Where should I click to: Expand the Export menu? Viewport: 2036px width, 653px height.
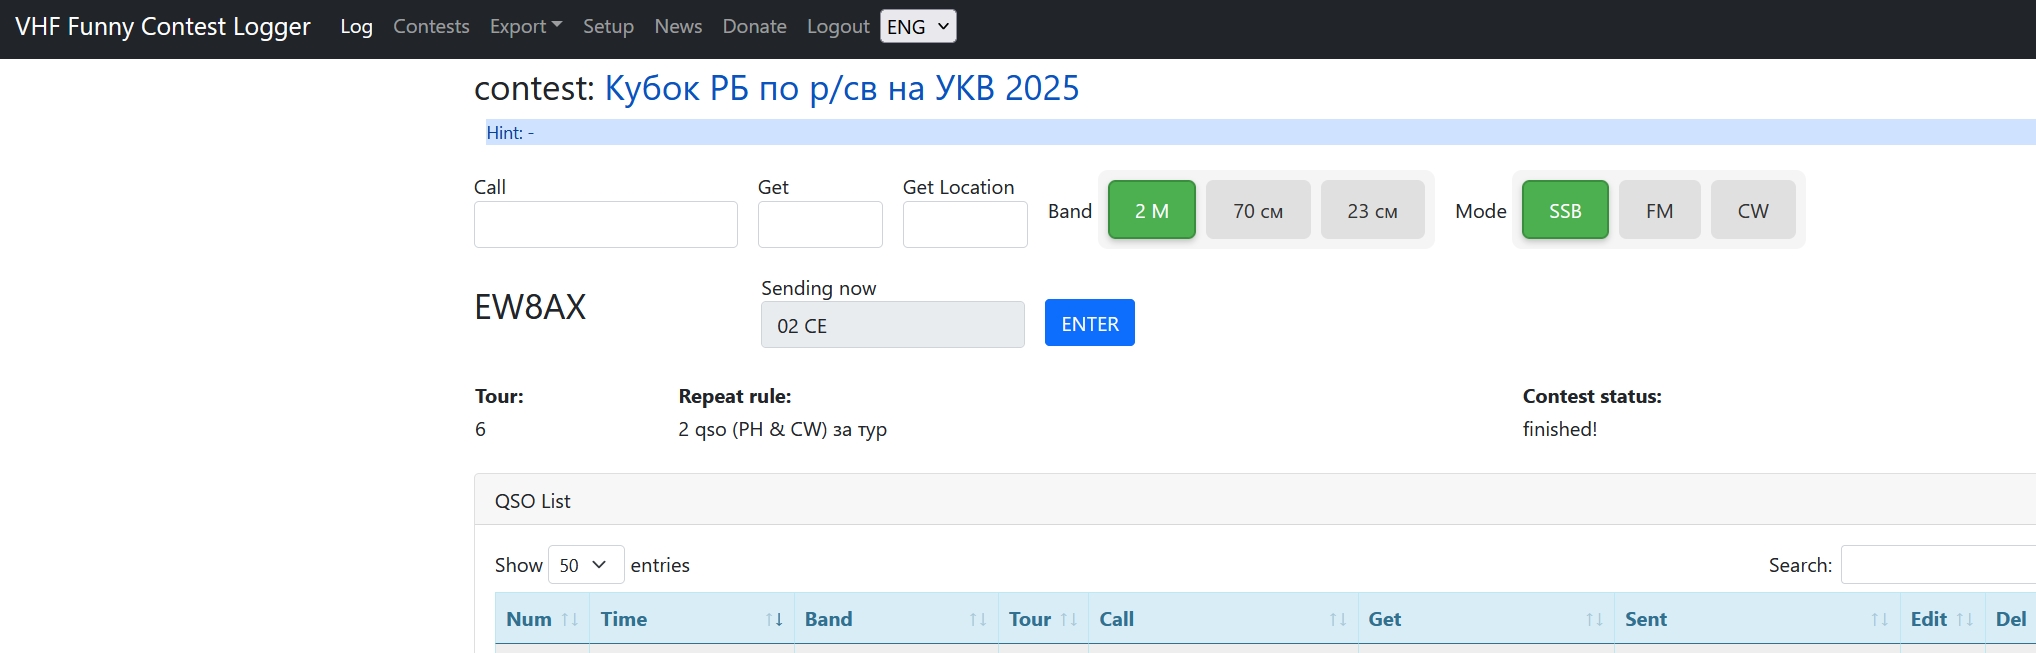click(x=525, y=27)
